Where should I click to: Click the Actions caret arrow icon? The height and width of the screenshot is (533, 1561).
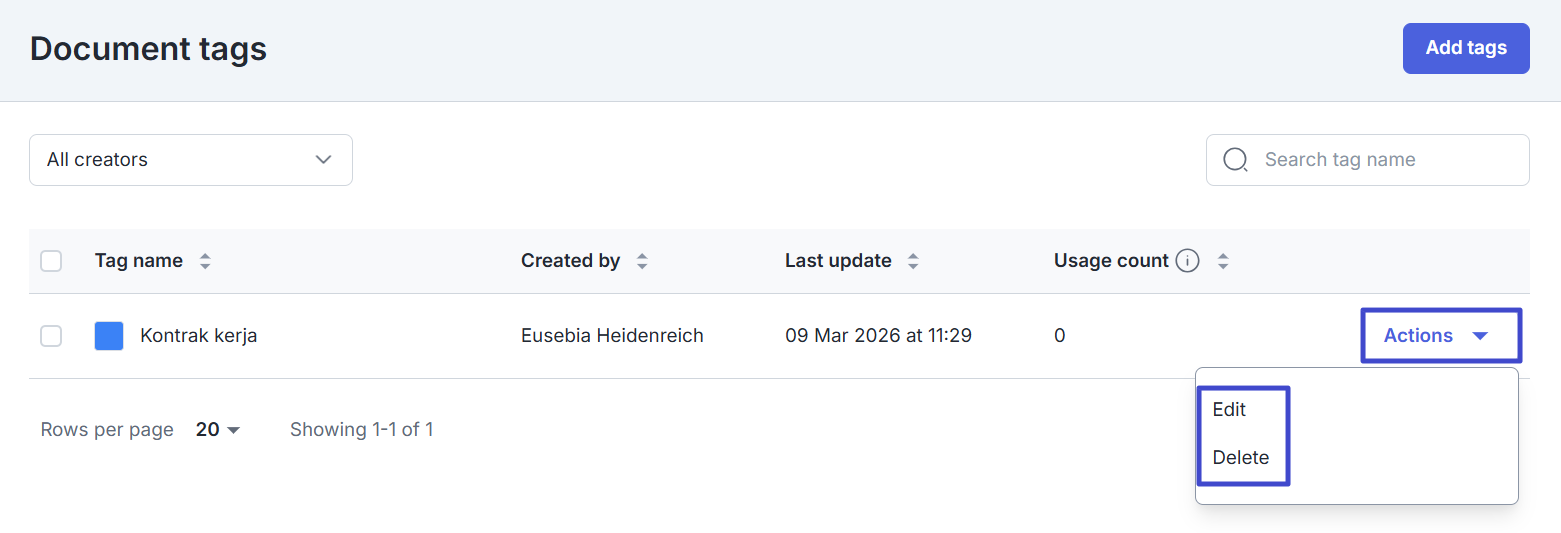(1481, 336)
